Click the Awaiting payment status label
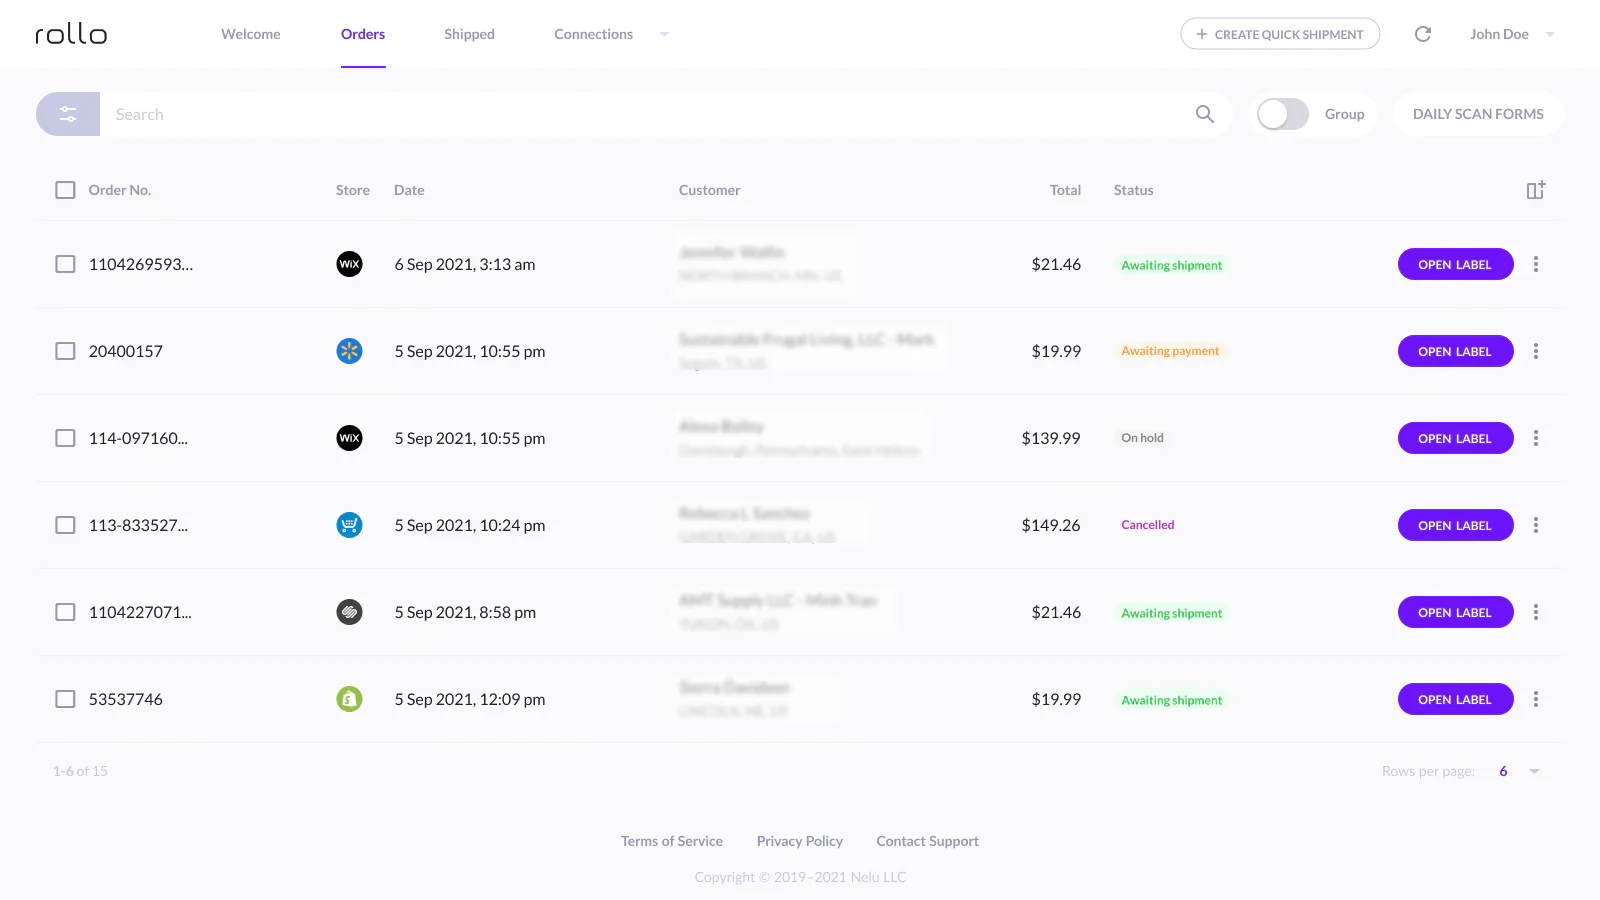The image size is (1600, 900). tap(1169, 351)
